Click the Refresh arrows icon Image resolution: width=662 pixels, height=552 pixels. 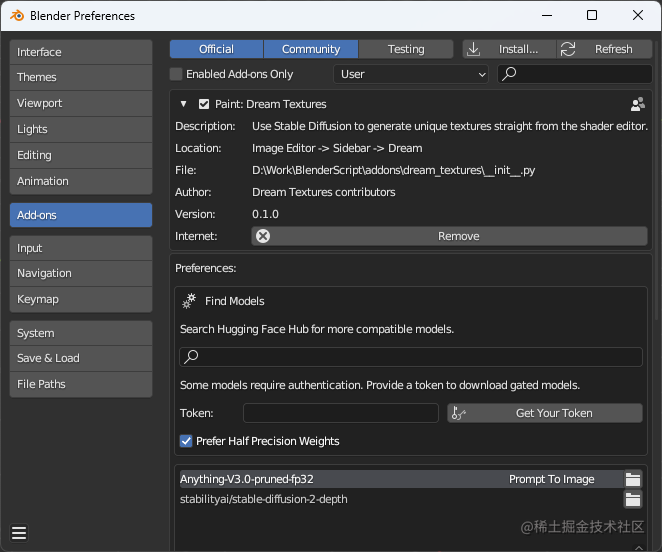click(568, 49)
